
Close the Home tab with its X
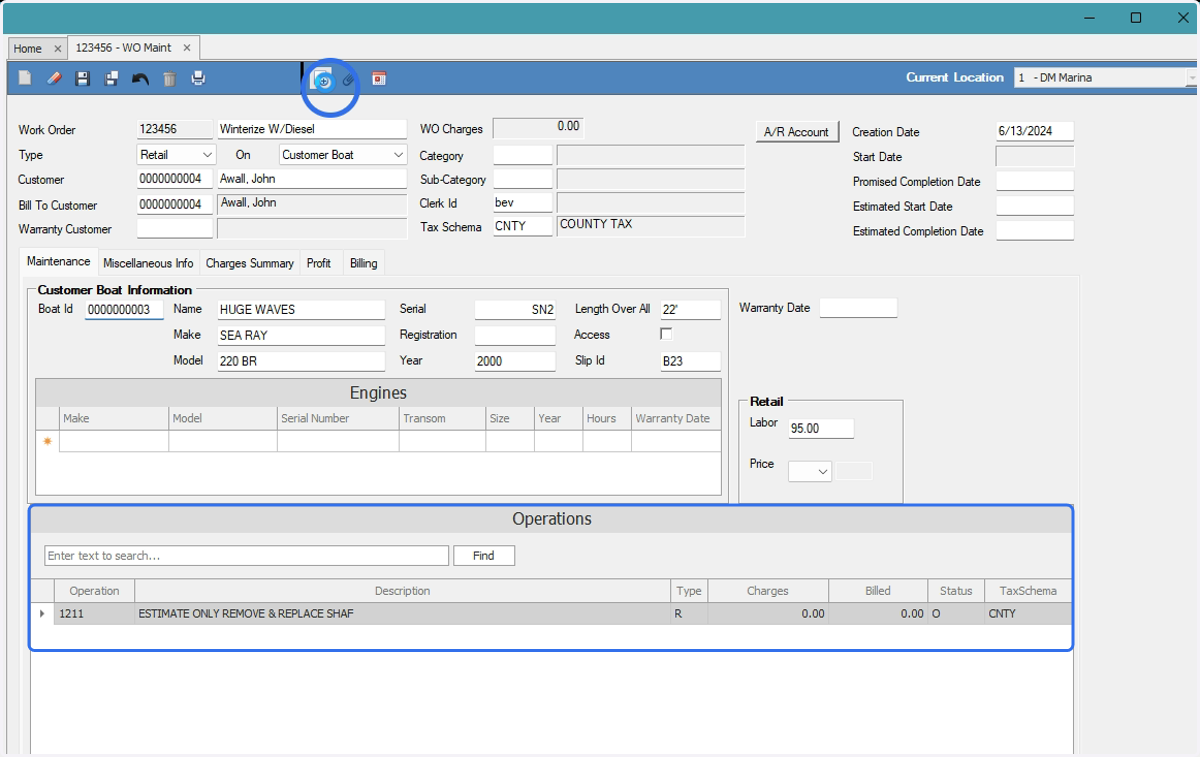pos(57,48)
